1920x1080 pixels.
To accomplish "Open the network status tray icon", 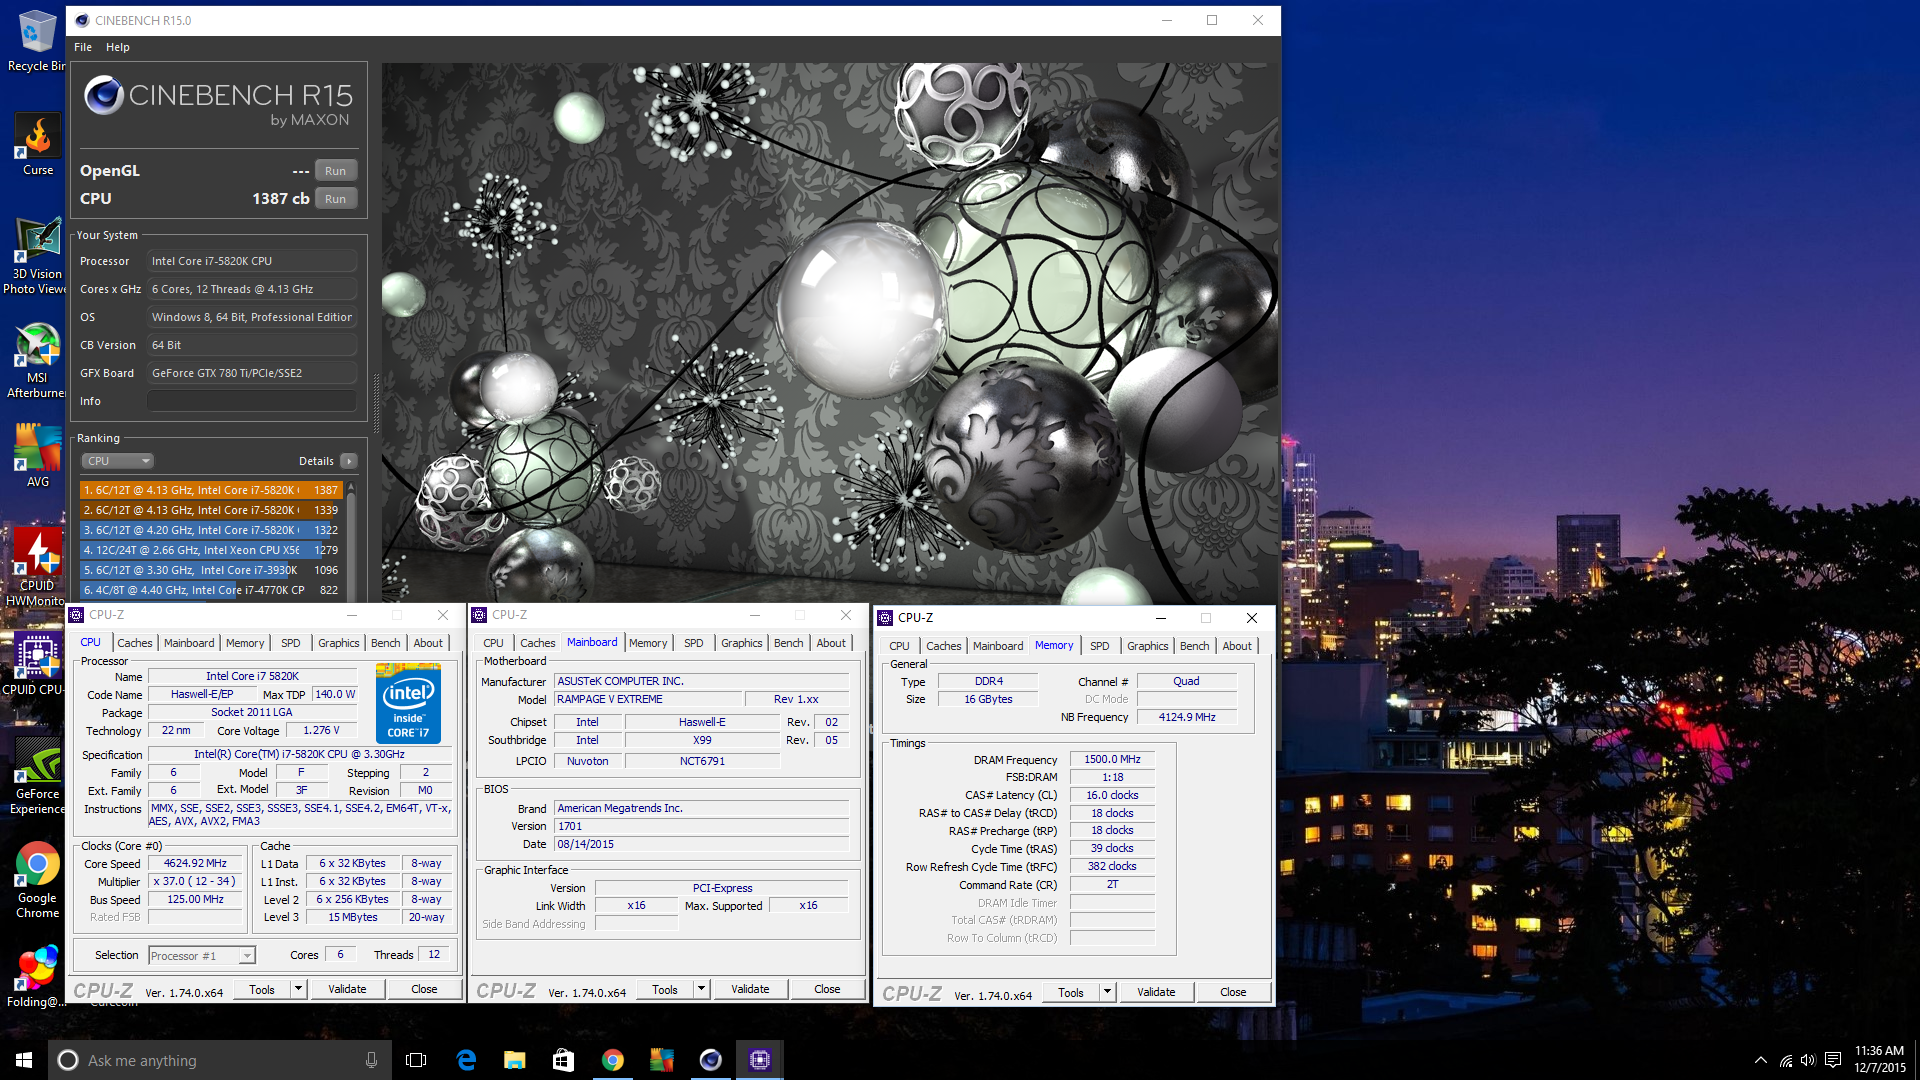I will pyautogui.click(x=1785, y=1060).
